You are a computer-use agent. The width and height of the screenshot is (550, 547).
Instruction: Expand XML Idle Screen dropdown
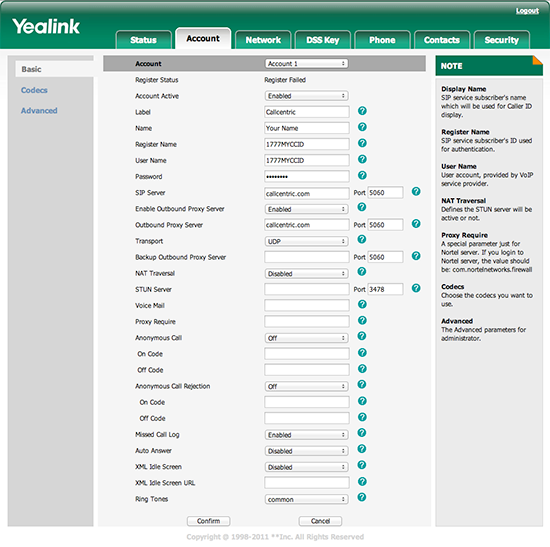[x=306, y=467]
